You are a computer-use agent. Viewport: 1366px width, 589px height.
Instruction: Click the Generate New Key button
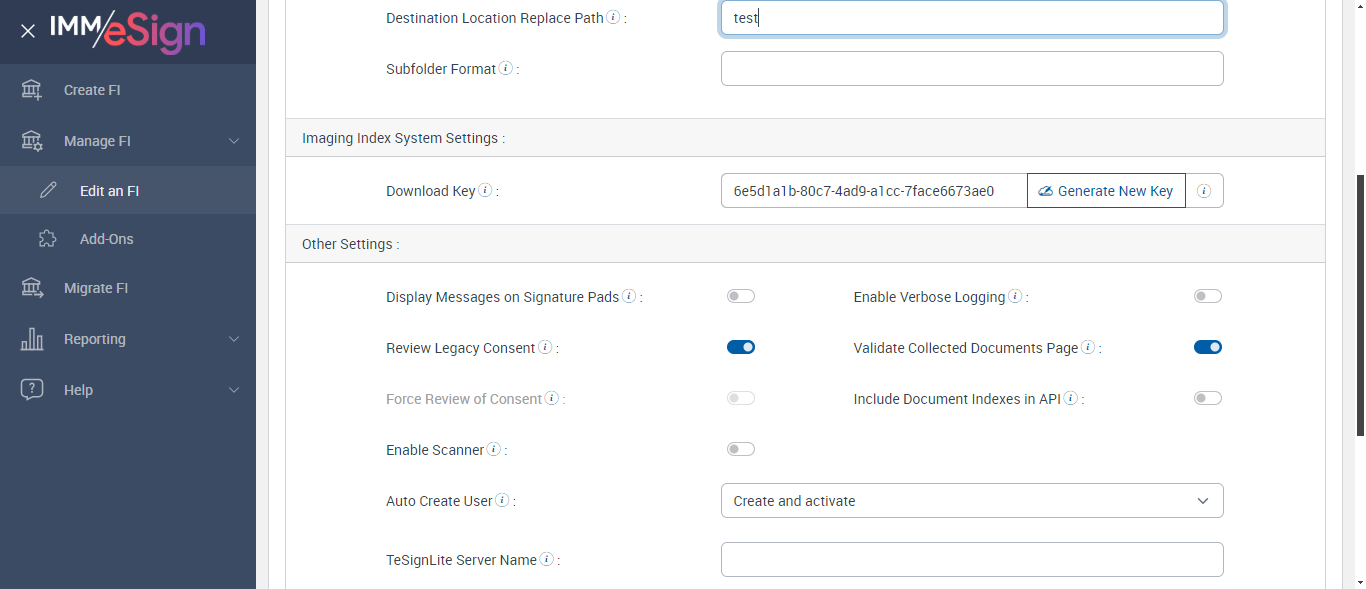click(1106, 191)
